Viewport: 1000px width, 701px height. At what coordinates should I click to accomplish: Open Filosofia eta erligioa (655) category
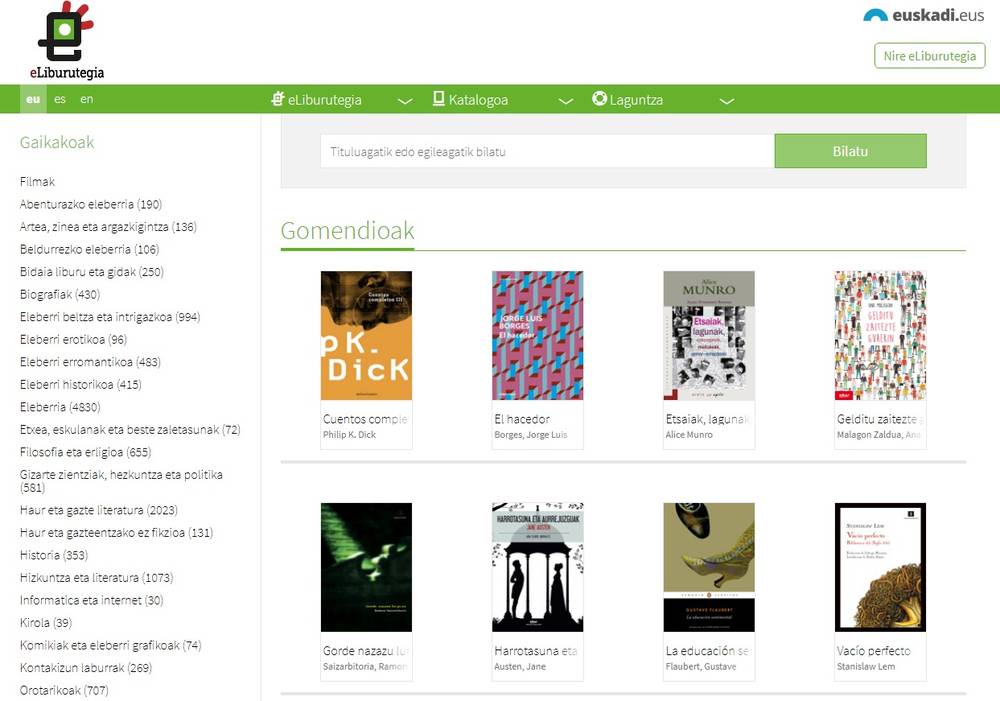pos(85,452)
